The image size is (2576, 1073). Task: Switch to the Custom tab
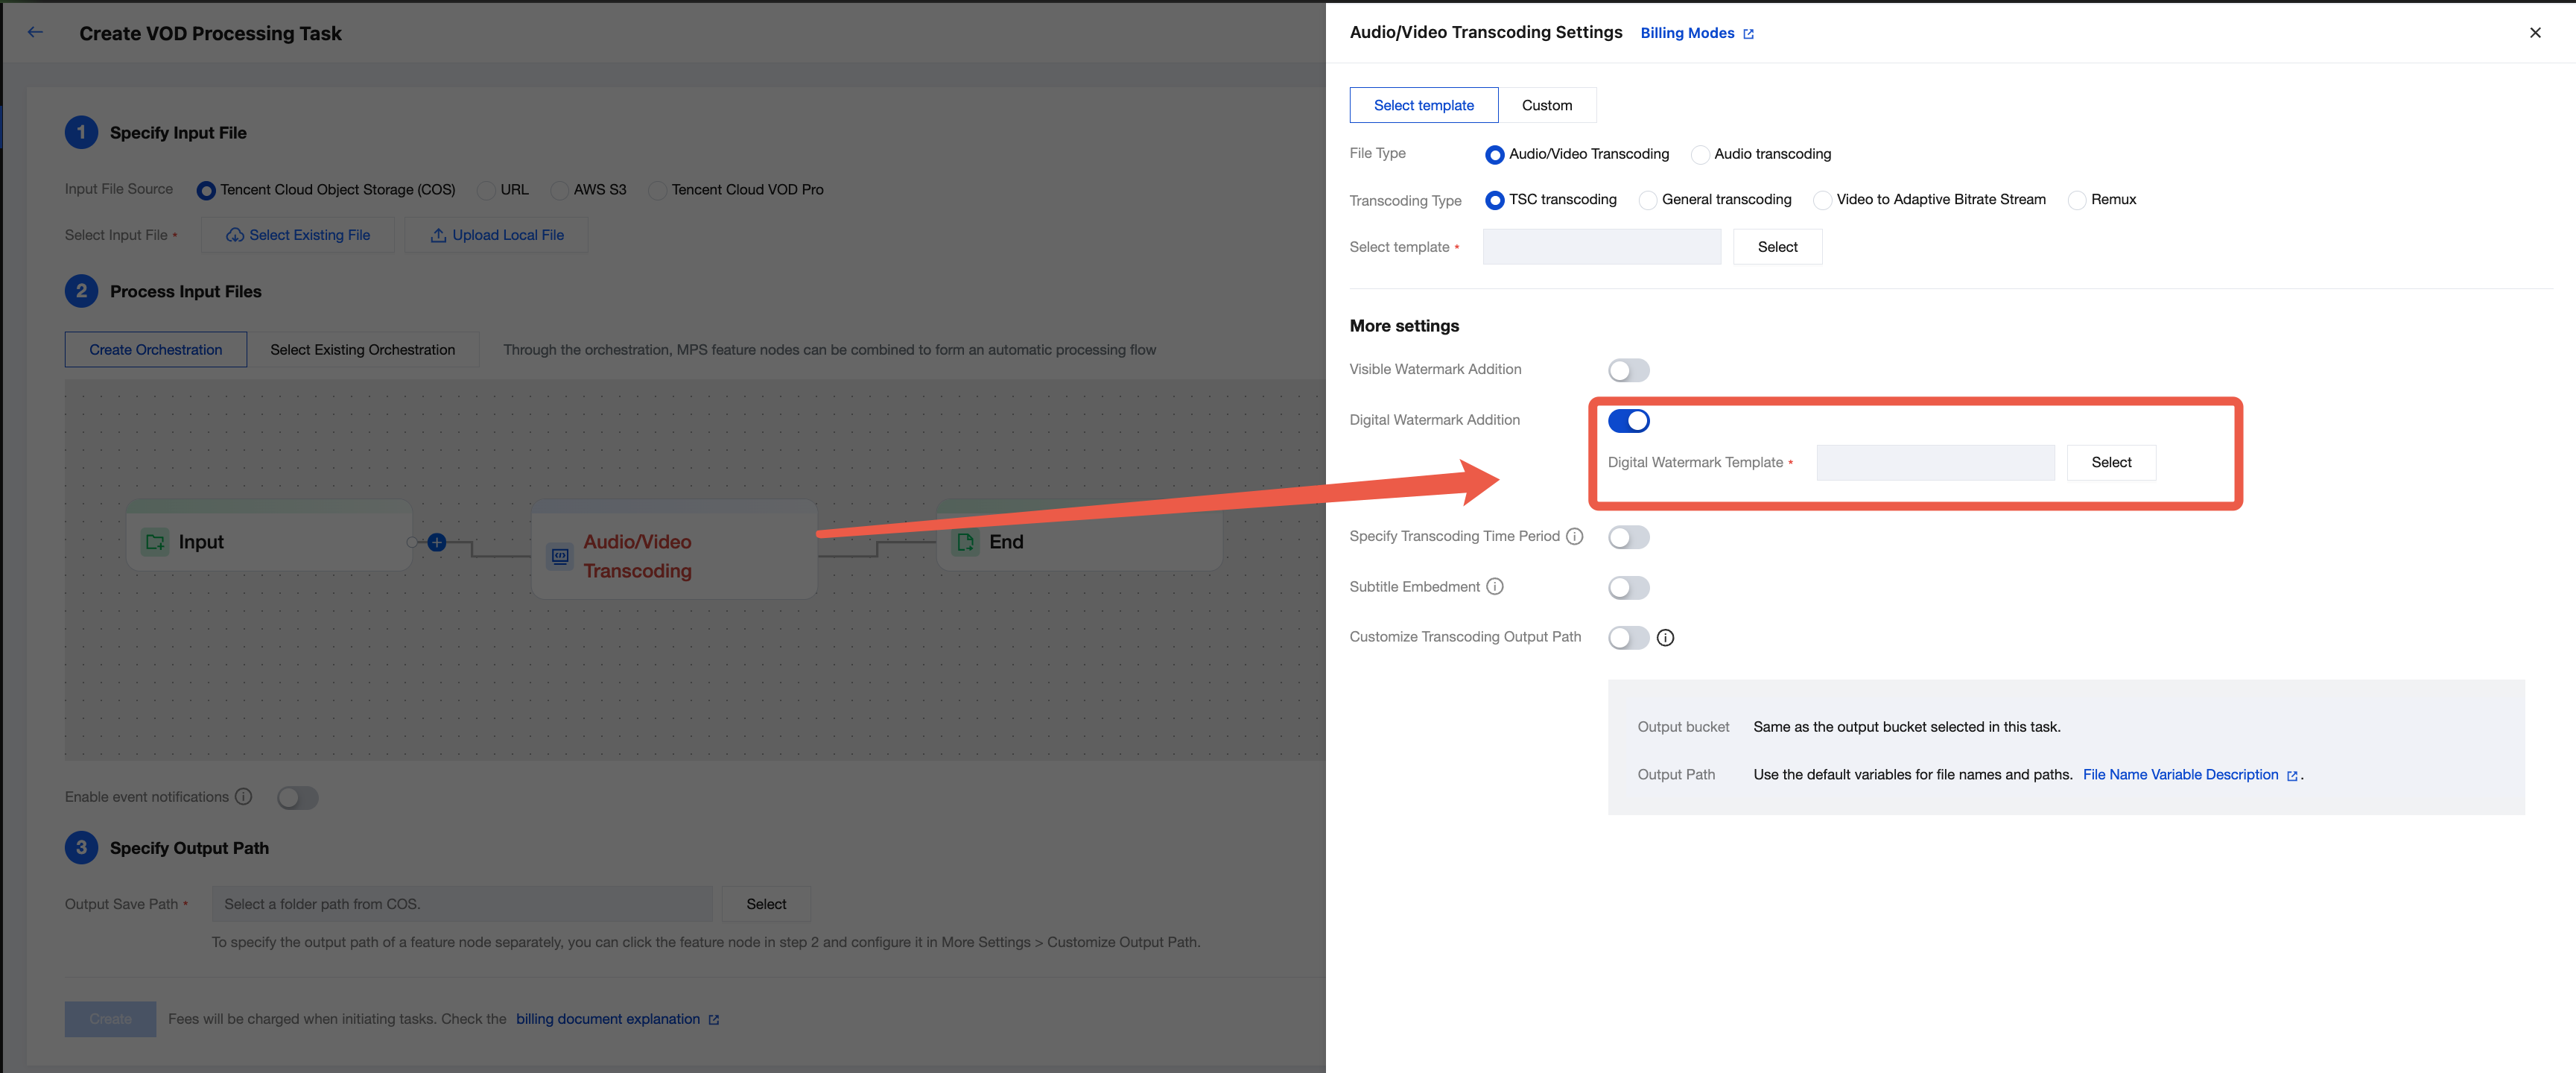point(1546,105)
